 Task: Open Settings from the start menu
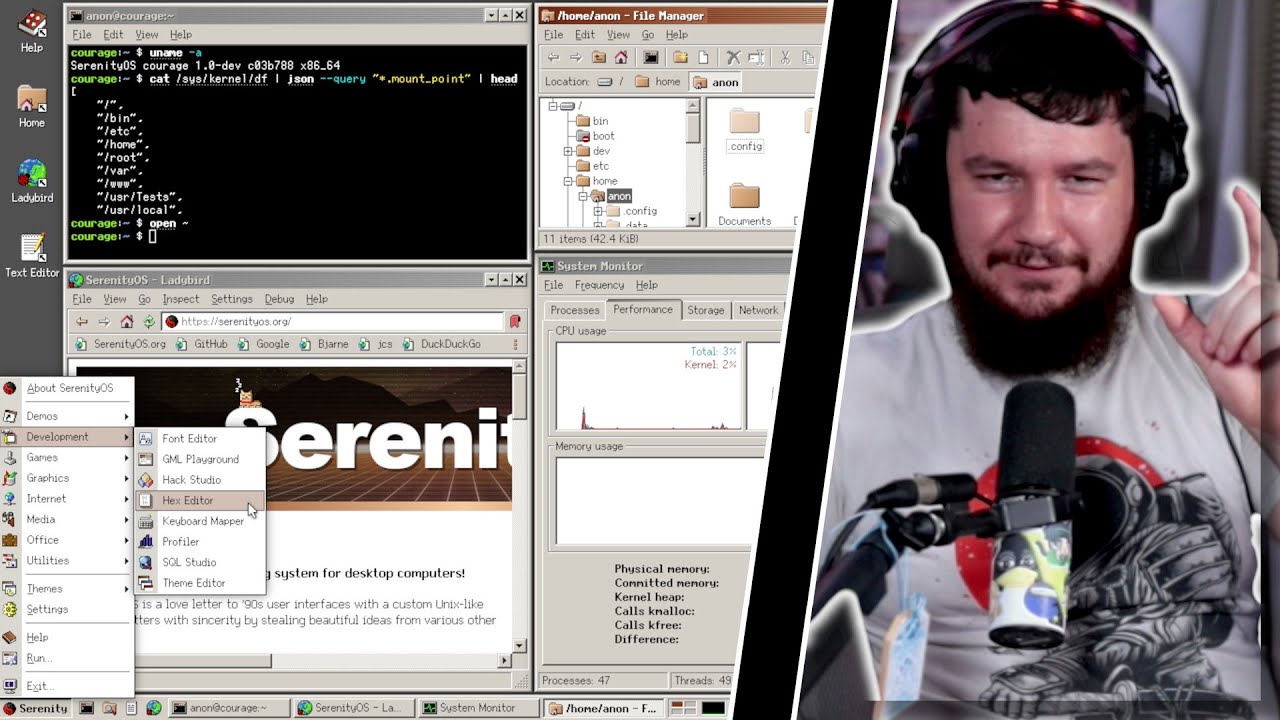(67, 609)
